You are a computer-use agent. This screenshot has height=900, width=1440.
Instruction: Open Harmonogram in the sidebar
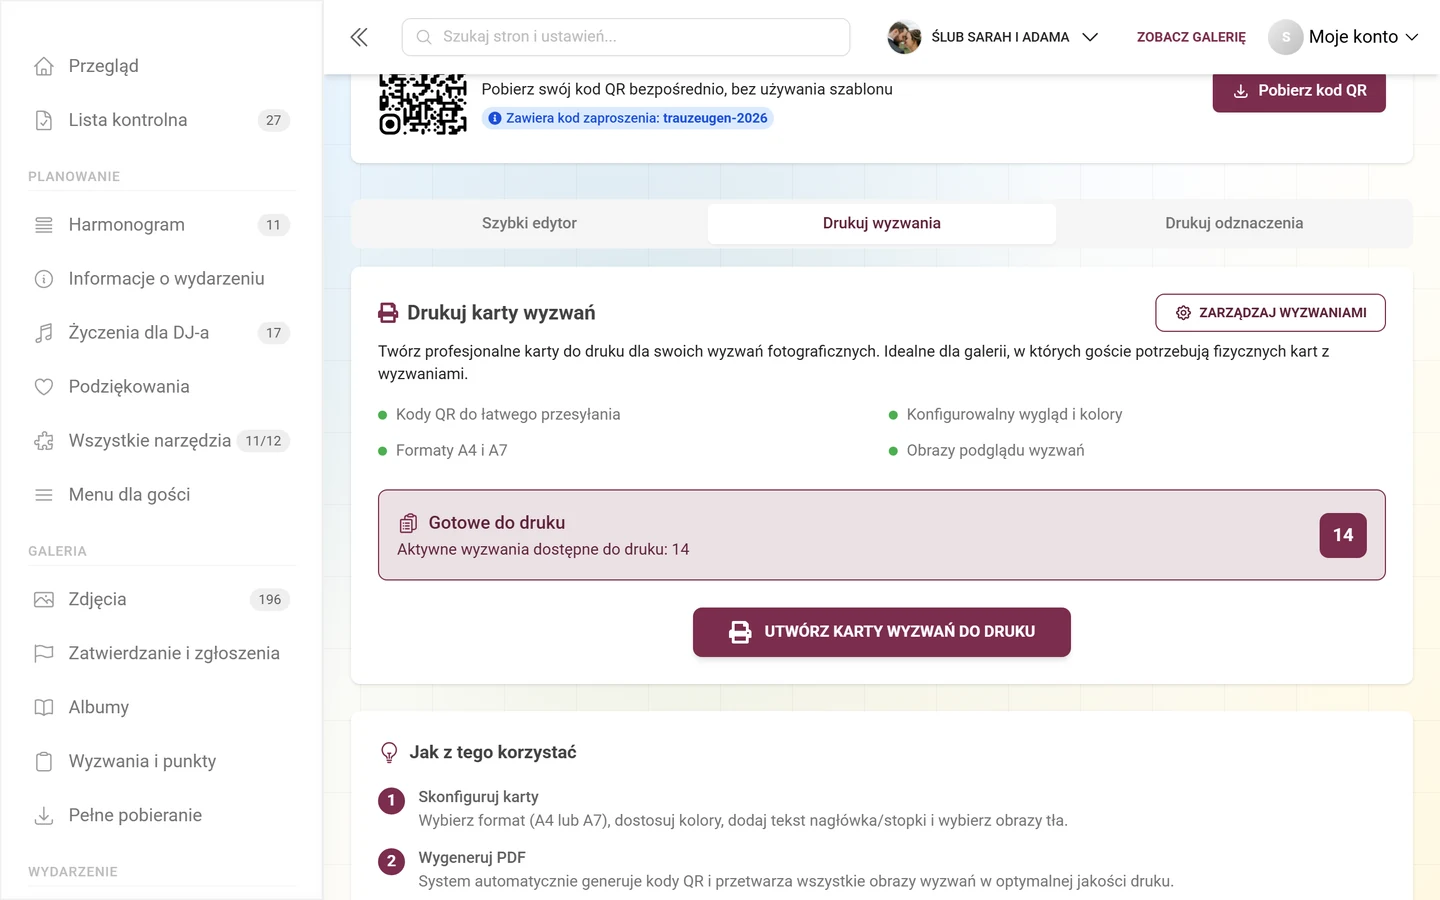tap(160, 225)
